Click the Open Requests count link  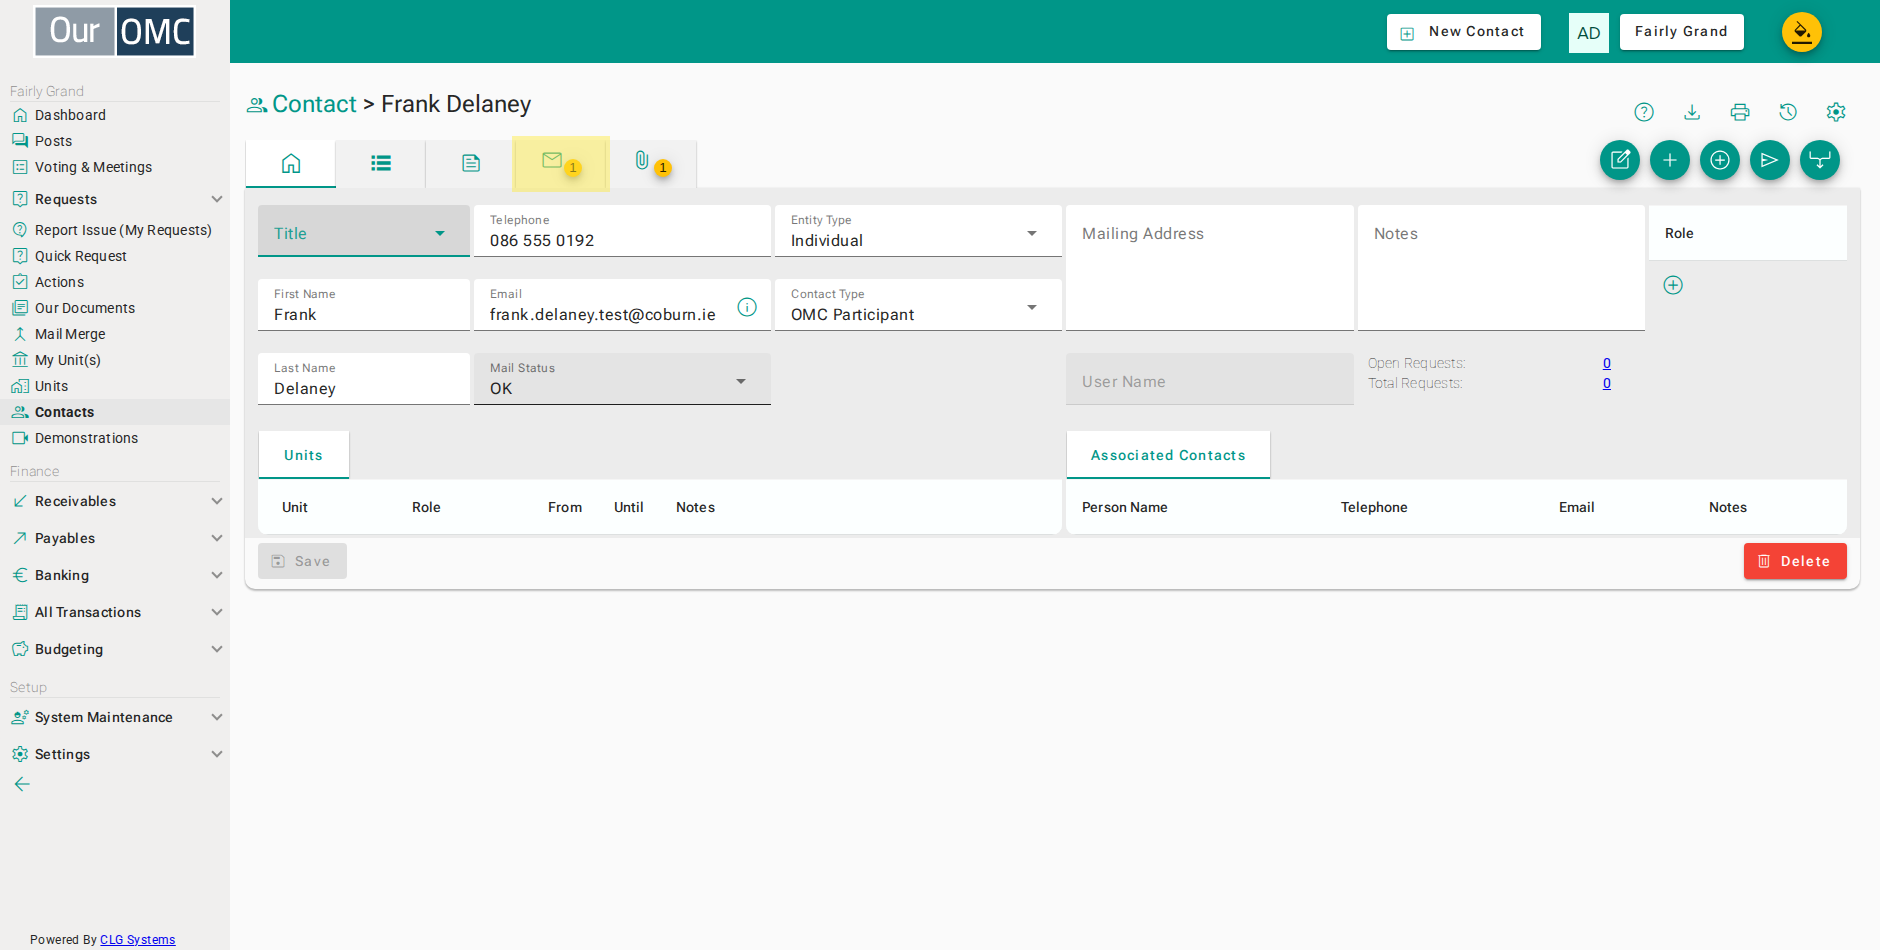1607,363
